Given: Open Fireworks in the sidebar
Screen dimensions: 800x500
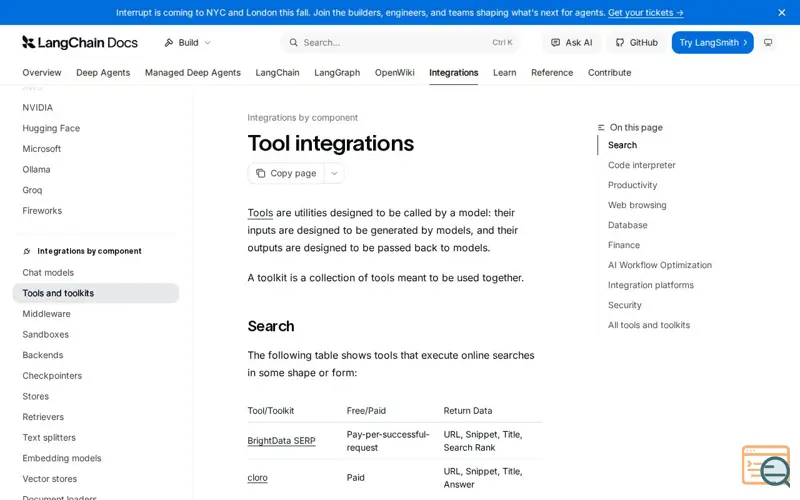Looking at the screenshot, I should [42, 211].
